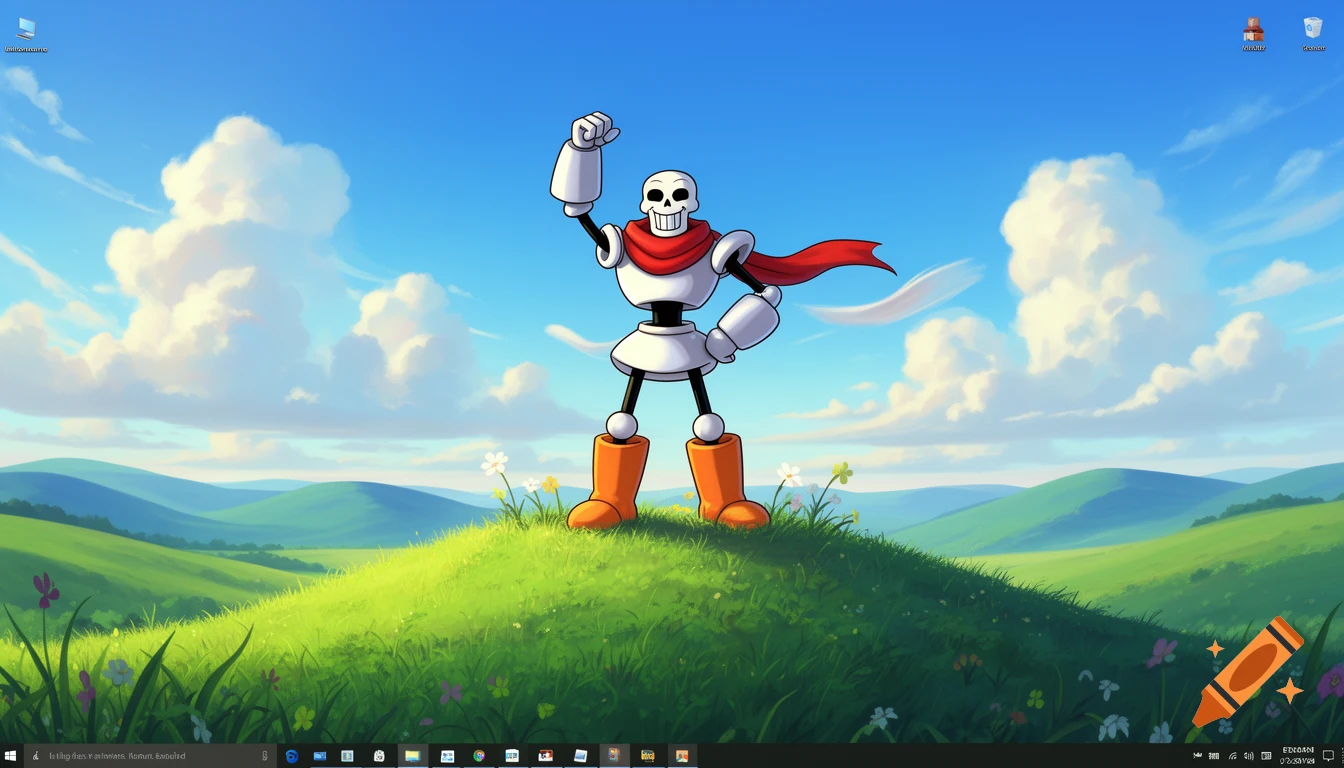Open the speaker volume tray icon

point(1249,756)
